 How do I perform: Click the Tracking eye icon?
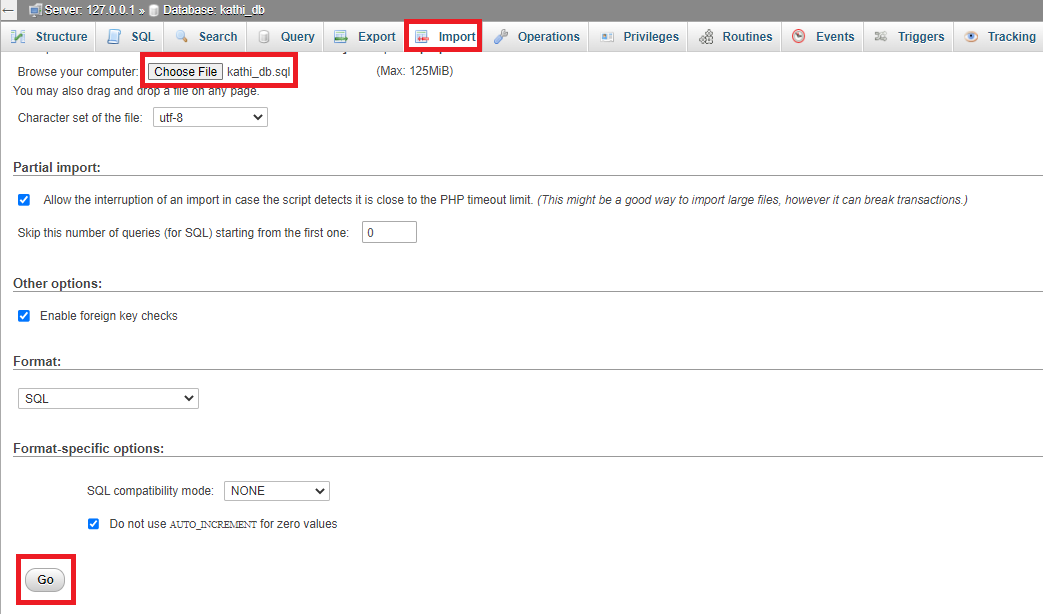[971, 37]
